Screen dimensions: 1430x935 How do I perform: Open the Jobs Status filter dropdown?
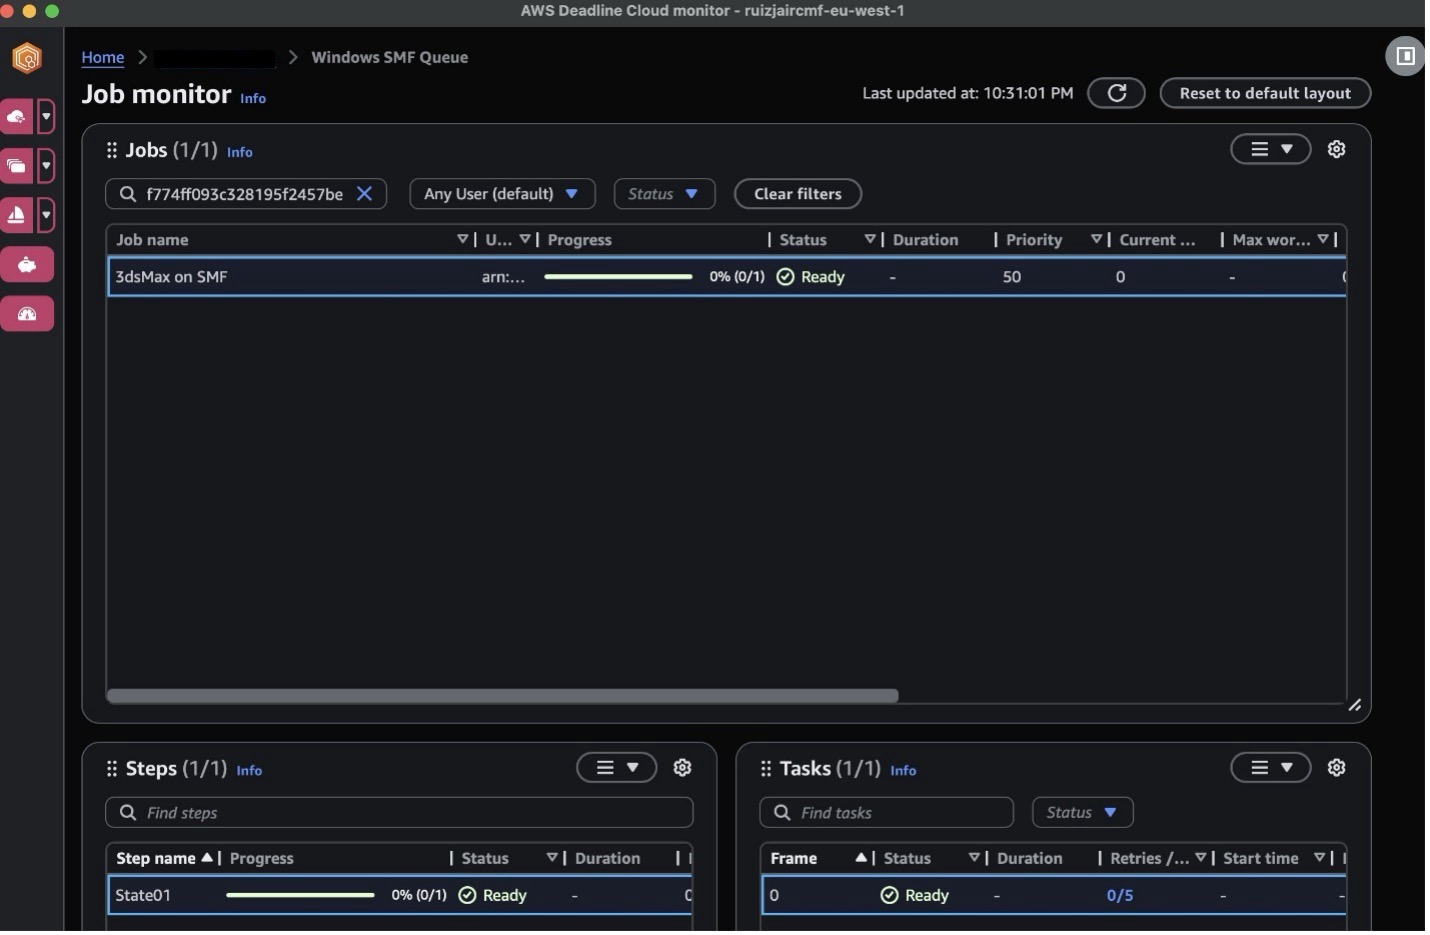click(x=664, y=194)
